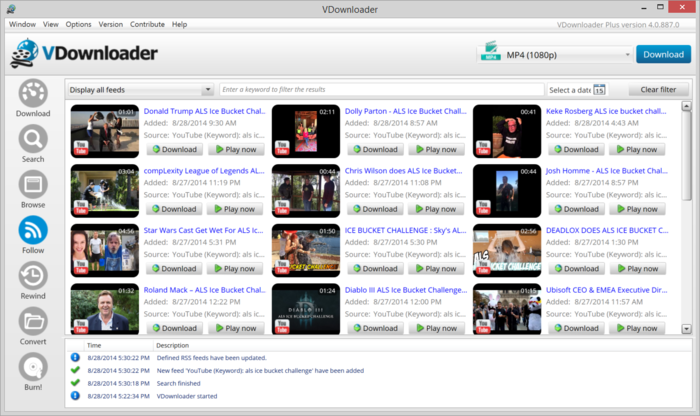Image resolution: width=700 pixels, height=416 pixels.
Task: Open the Version menu
Action: click(x=111, y=24)
